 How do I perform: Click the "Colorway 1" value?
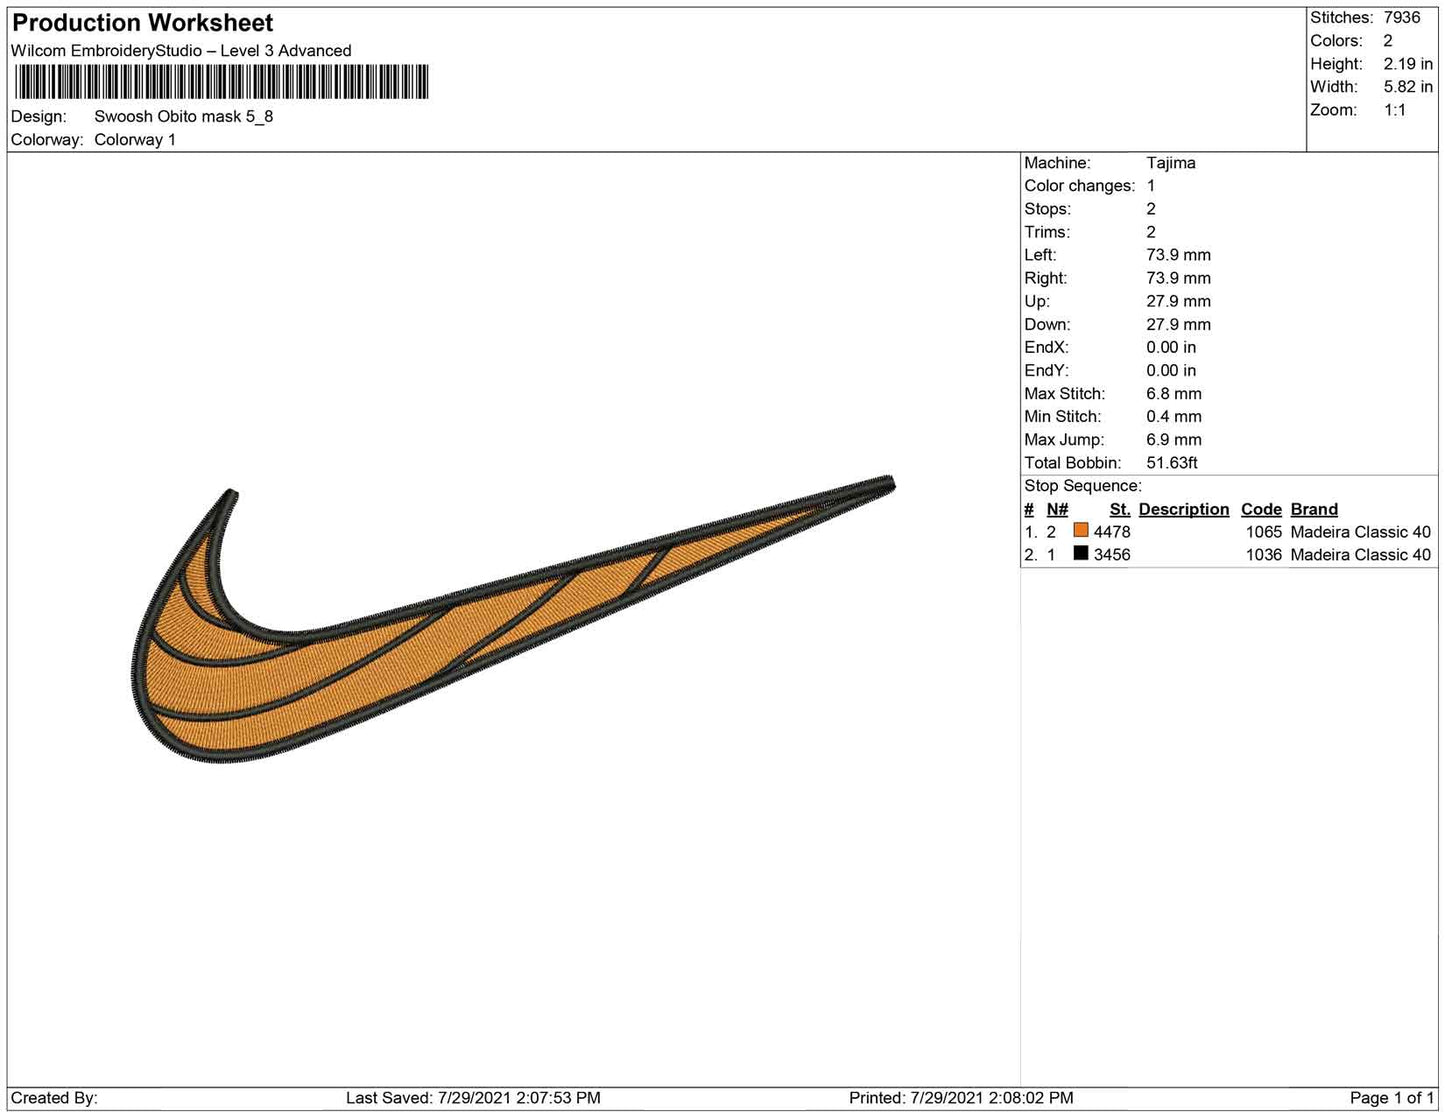tap(135, 140)
